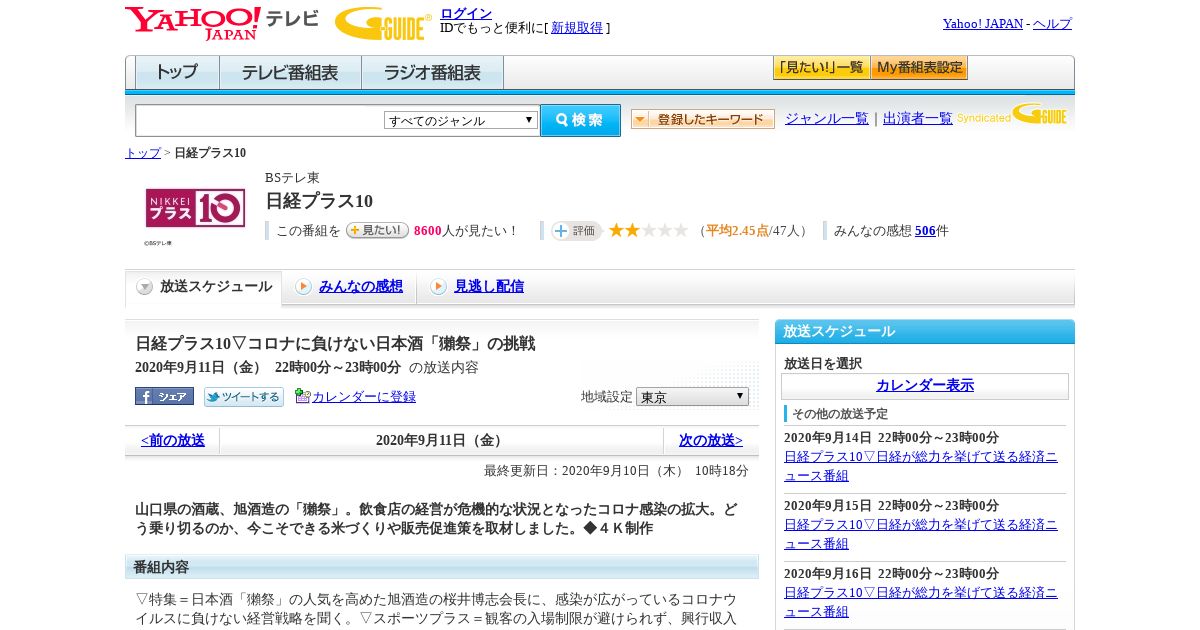Go to Yahoo! JAPAN link
Screen dimensions: 1200x630
(982, 24)
